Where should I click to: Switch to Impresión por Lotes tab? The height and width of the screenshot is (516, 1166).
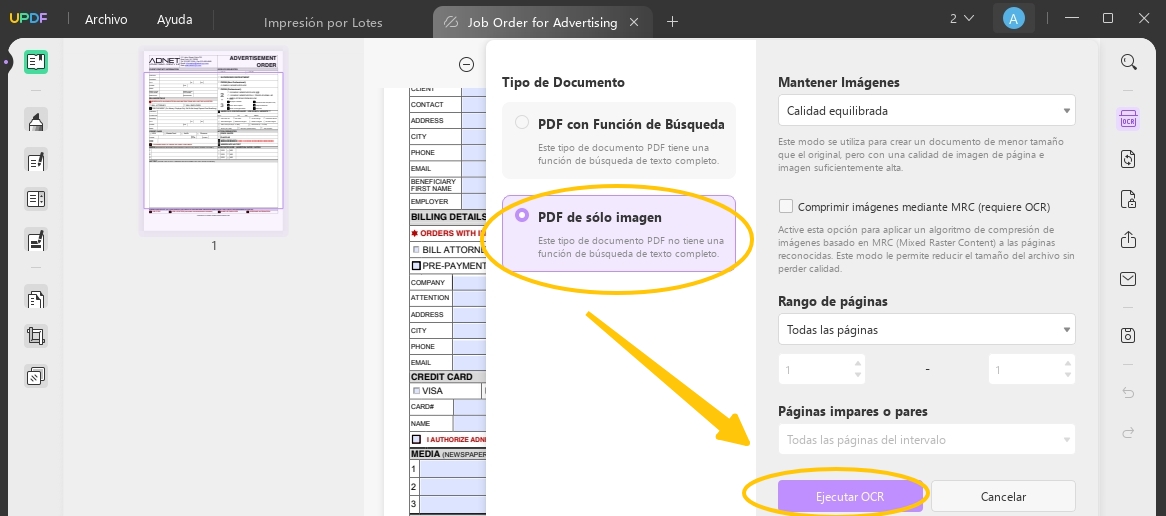tap(323, 22)
